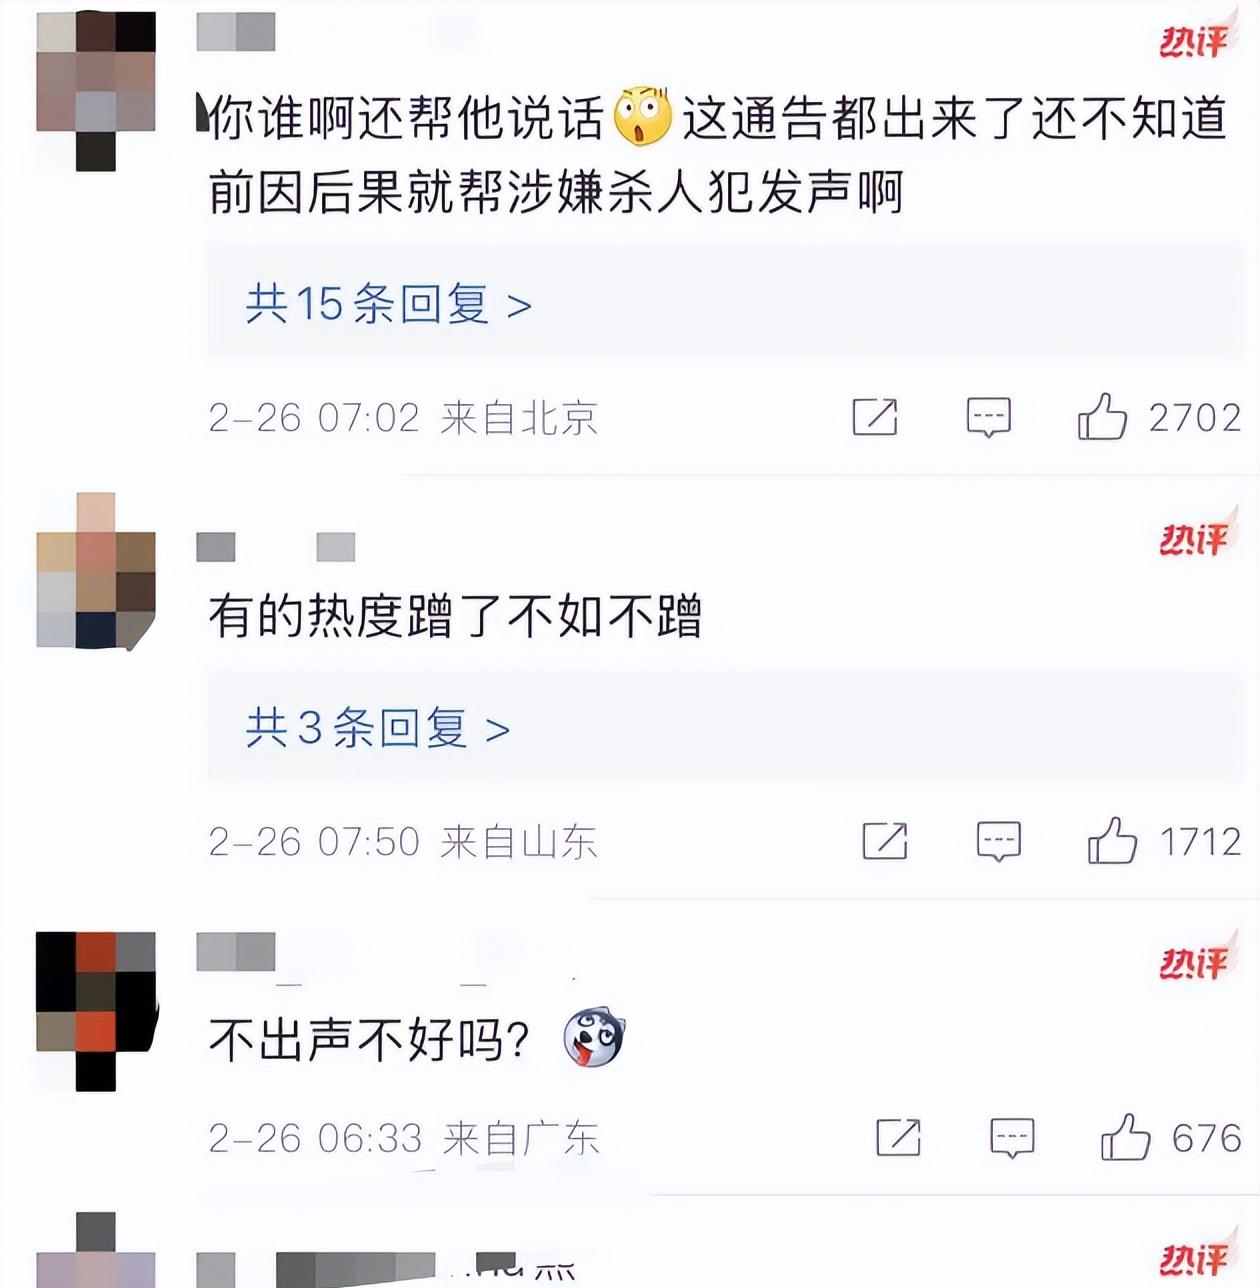The height and width of the screenshot is (1288, 1260).
Task: Like the comment with 1712 likes
Action: pos(1112,841)
